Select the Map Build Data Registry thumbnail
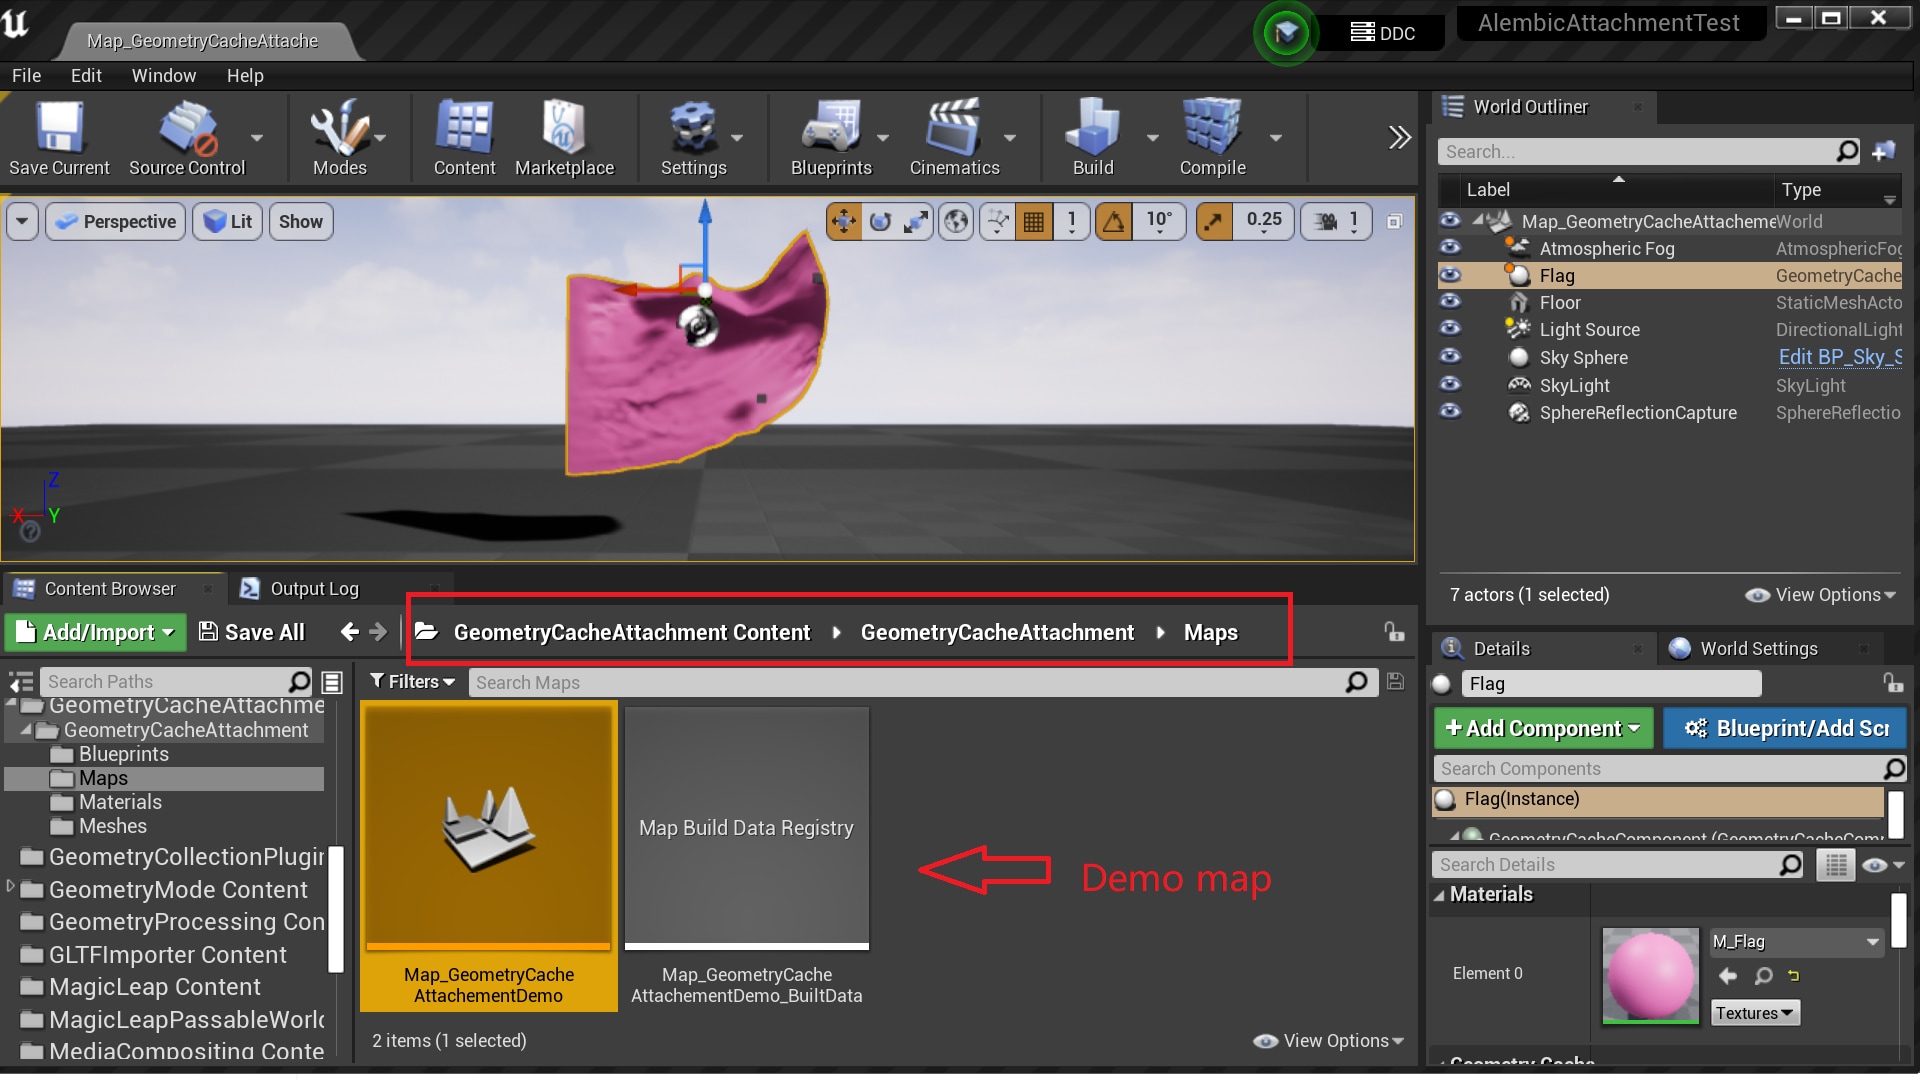 click(x=746, y=827)
